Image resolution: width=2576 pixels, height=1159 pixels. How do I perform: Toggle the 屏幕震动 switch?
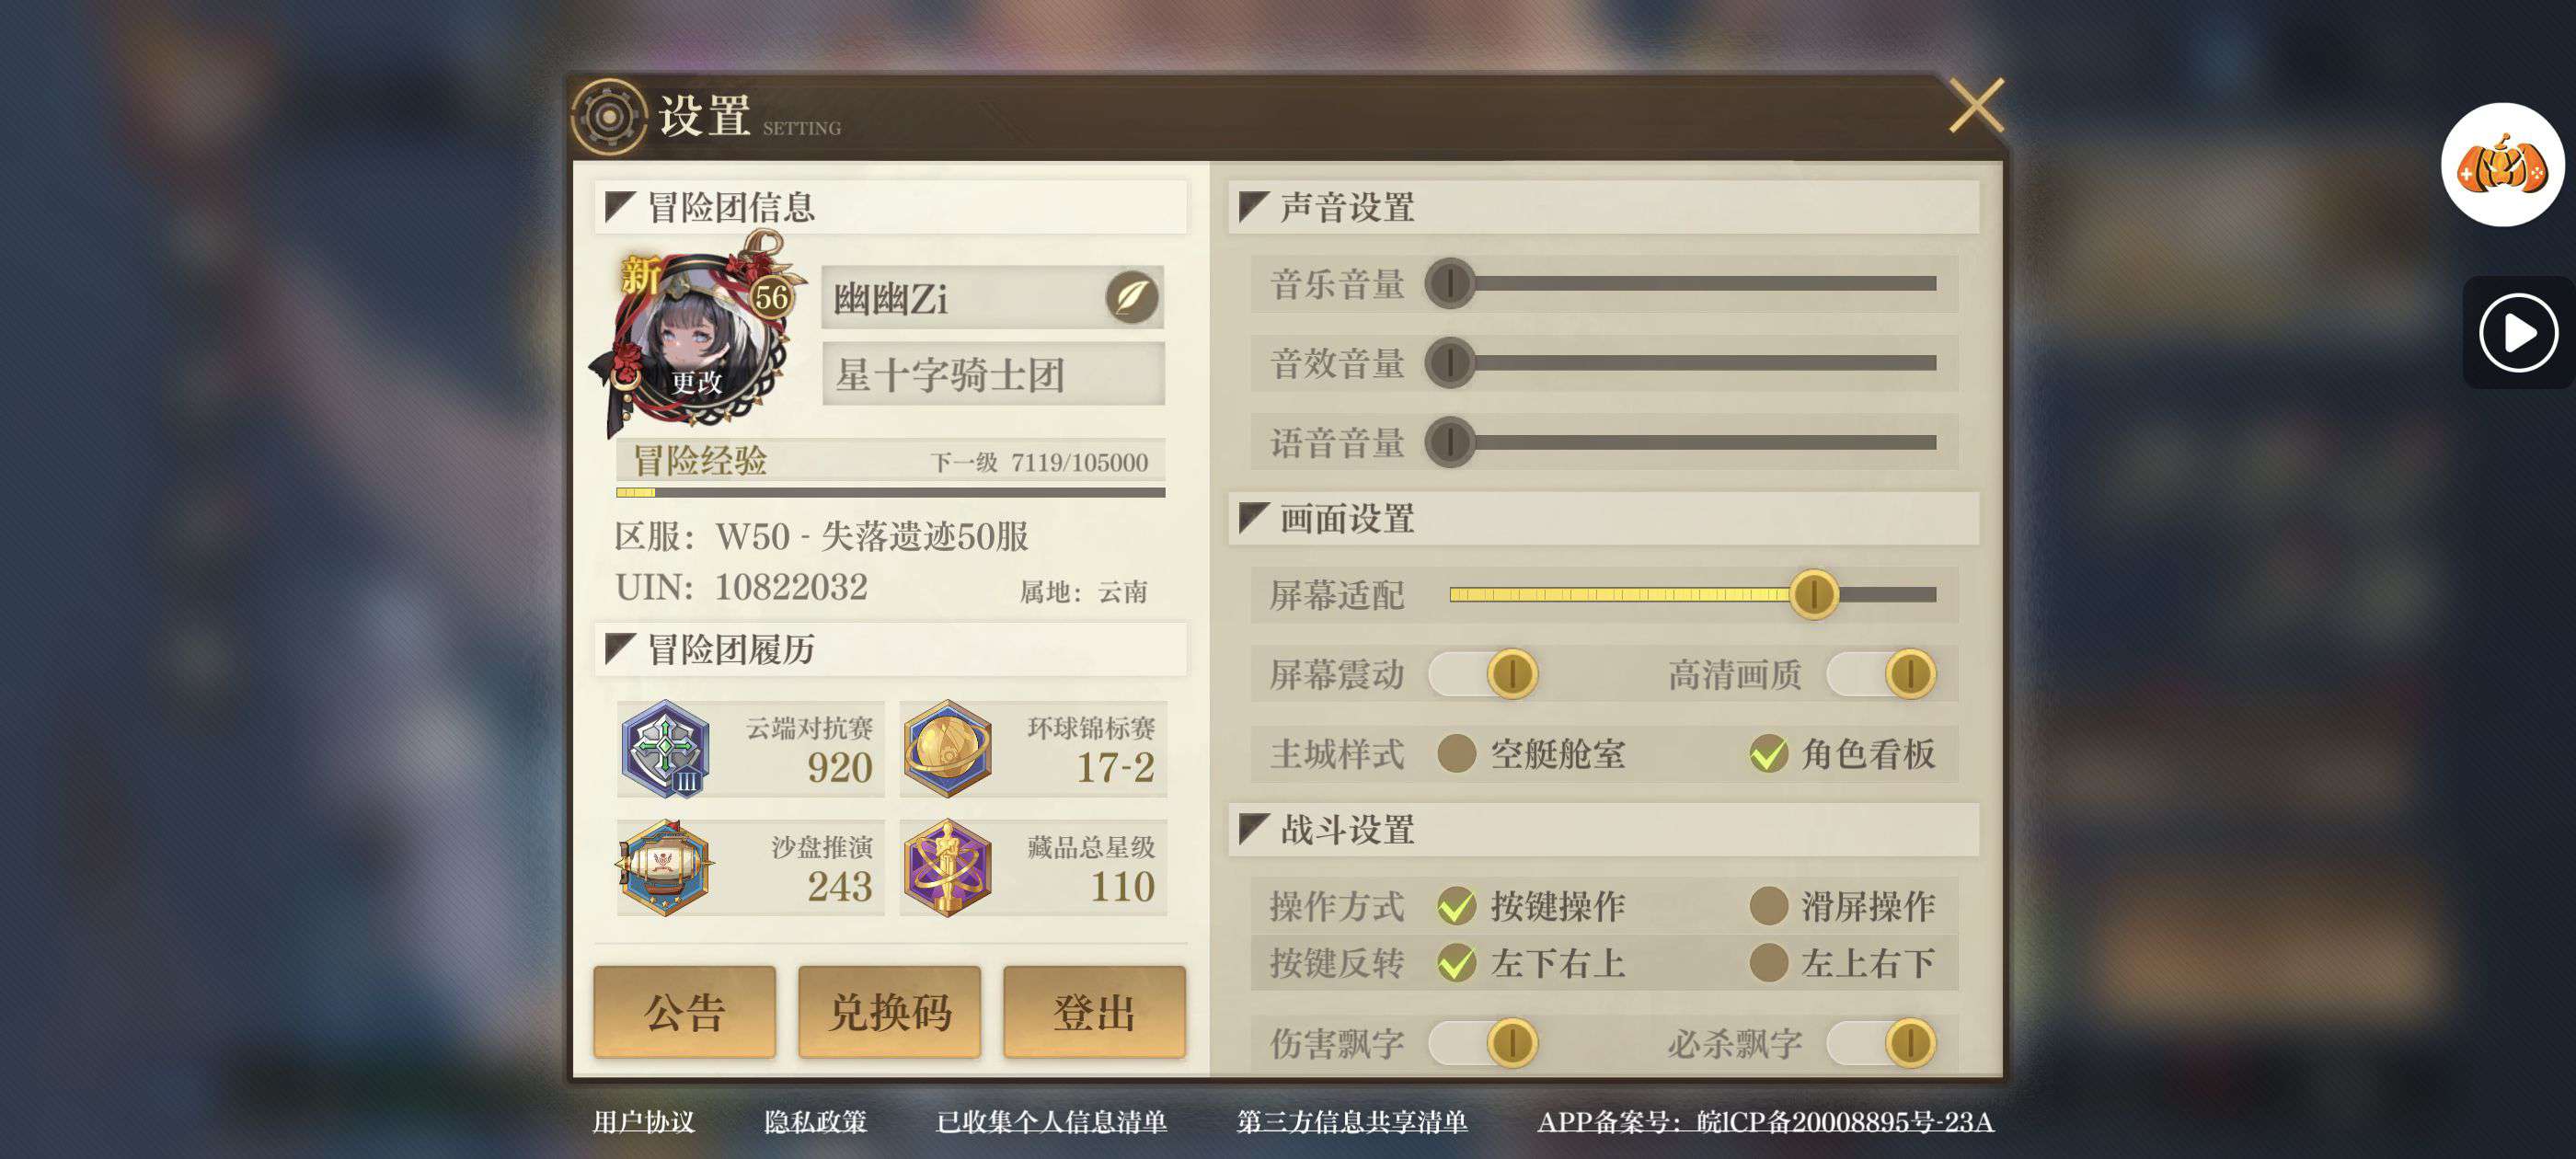pyautogui.click(x=1483, y=674)
